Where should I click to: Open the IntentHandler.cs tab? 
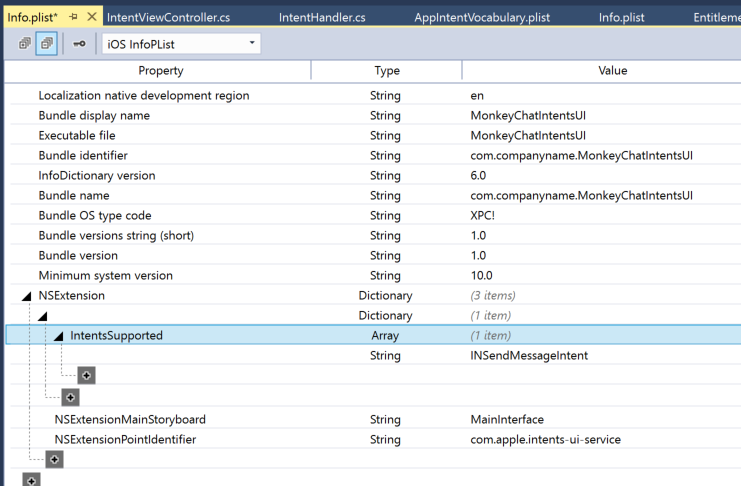pos(322,17)
